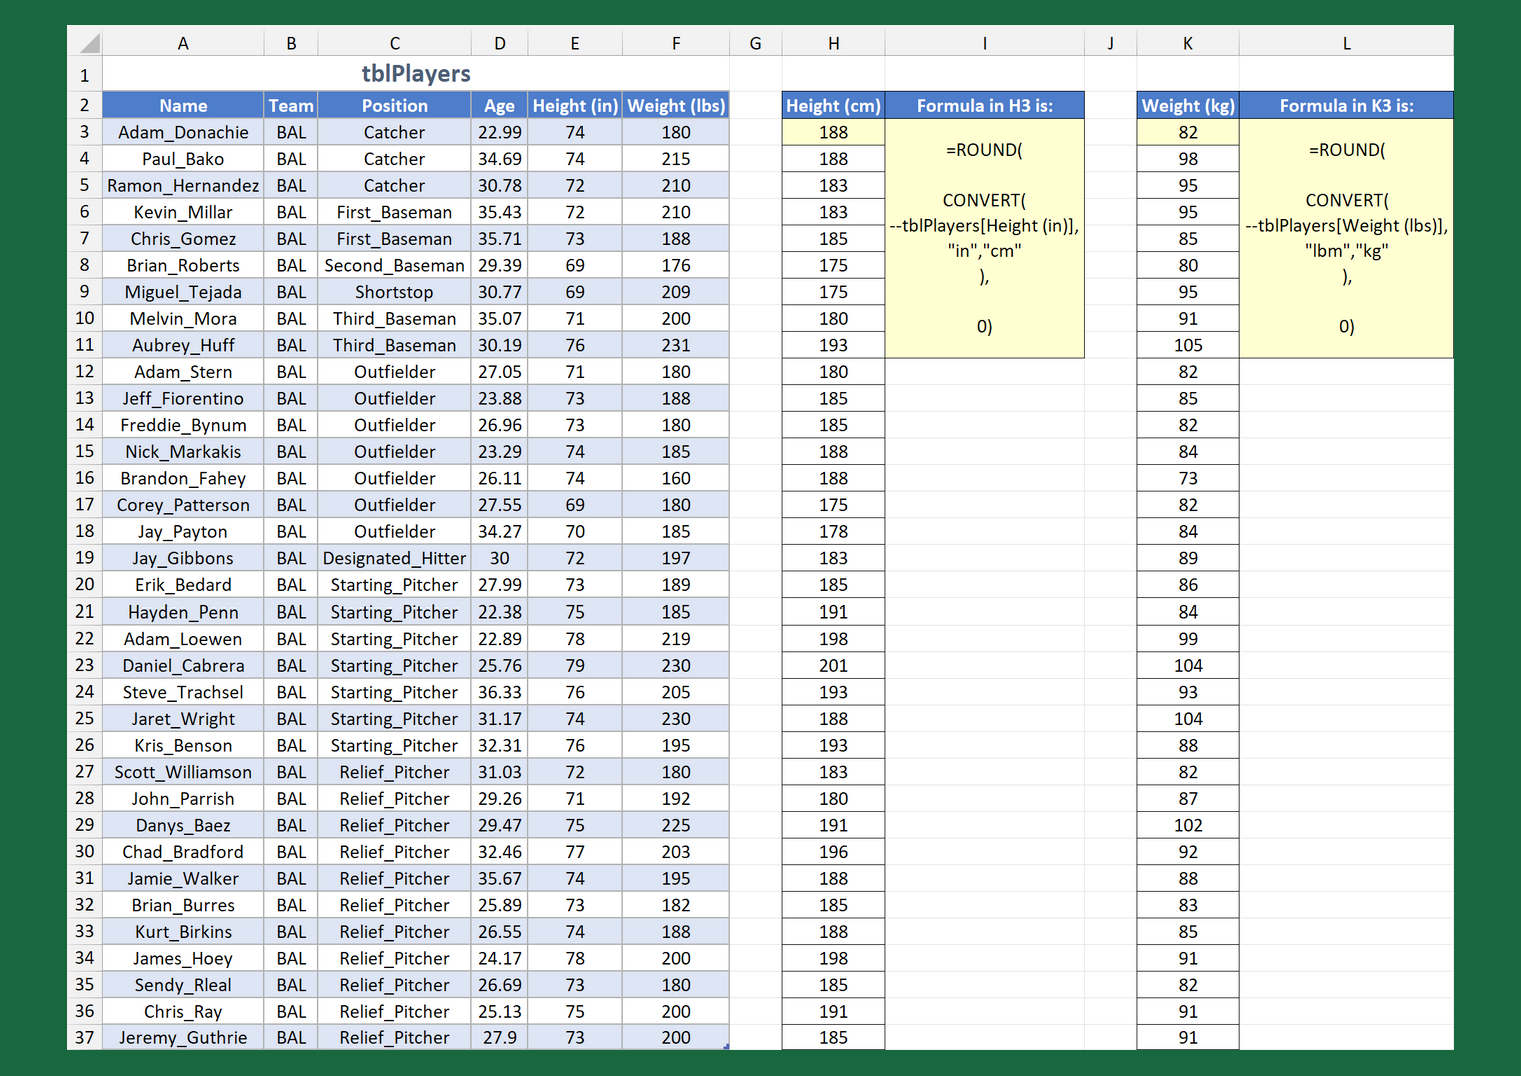Click table resize handle below Weight (lbs) column
The height and width of the screenshot is (1076, 1521).
point(726,1046)
